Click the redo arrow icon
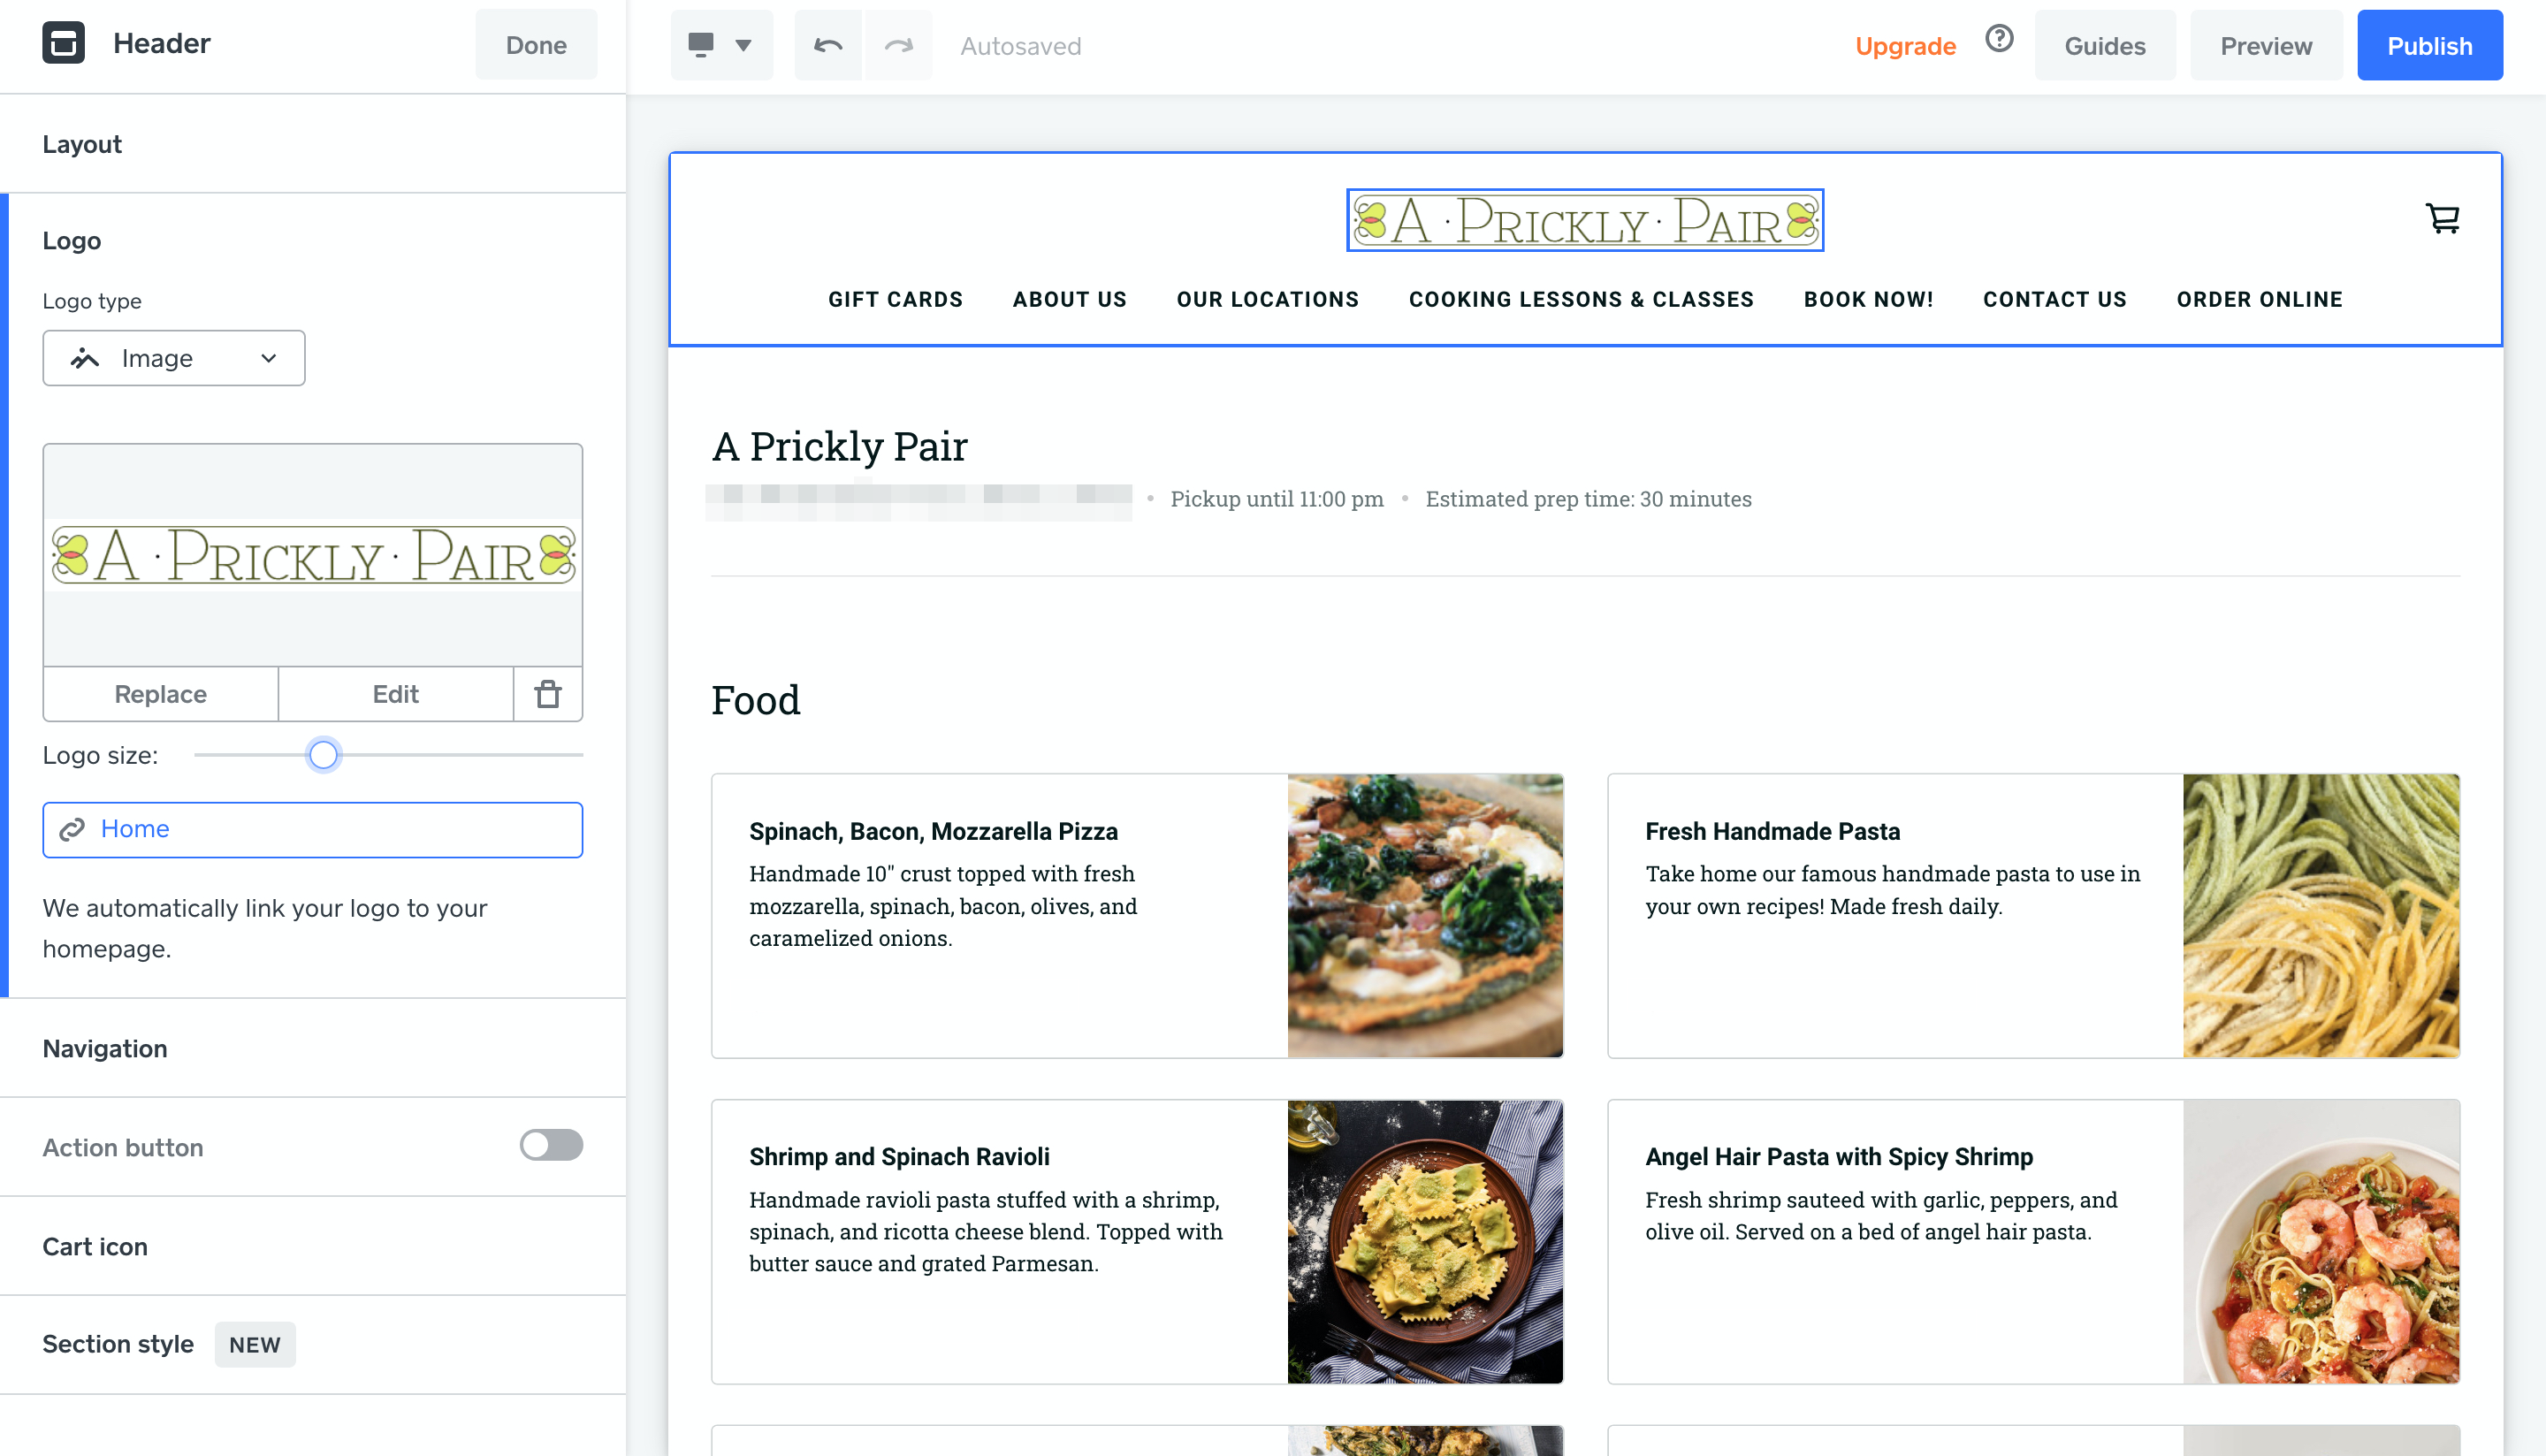This screenshot has height=1456, width=2546. [898, 45]
